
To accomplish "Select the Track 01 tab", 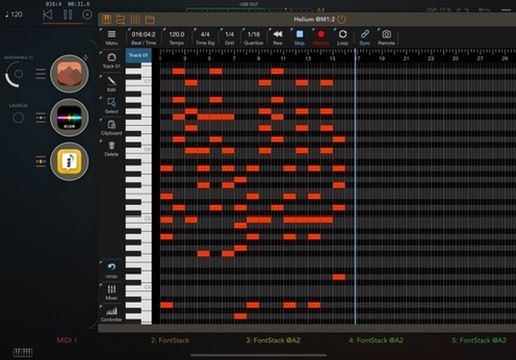I will 138,55.
